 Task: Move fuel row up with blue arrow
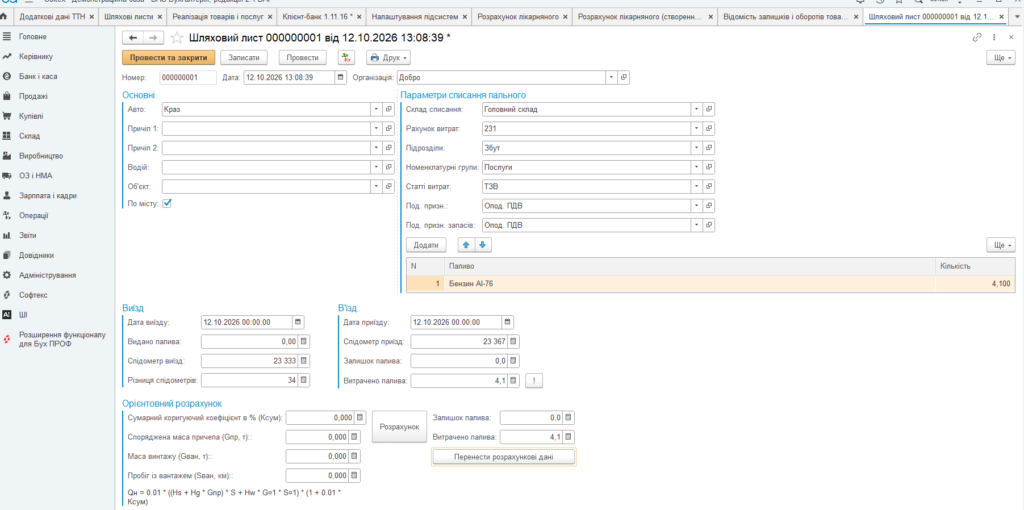466,245
